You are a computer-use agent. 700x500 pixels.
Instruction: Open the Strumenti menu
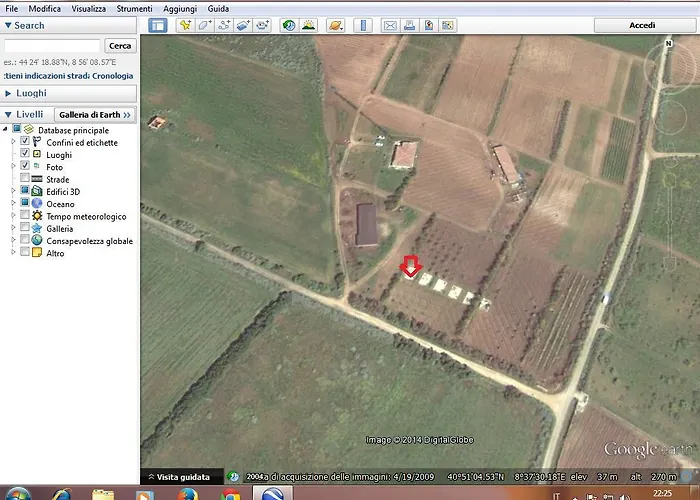pyautogui.click(x=134, y=8)
